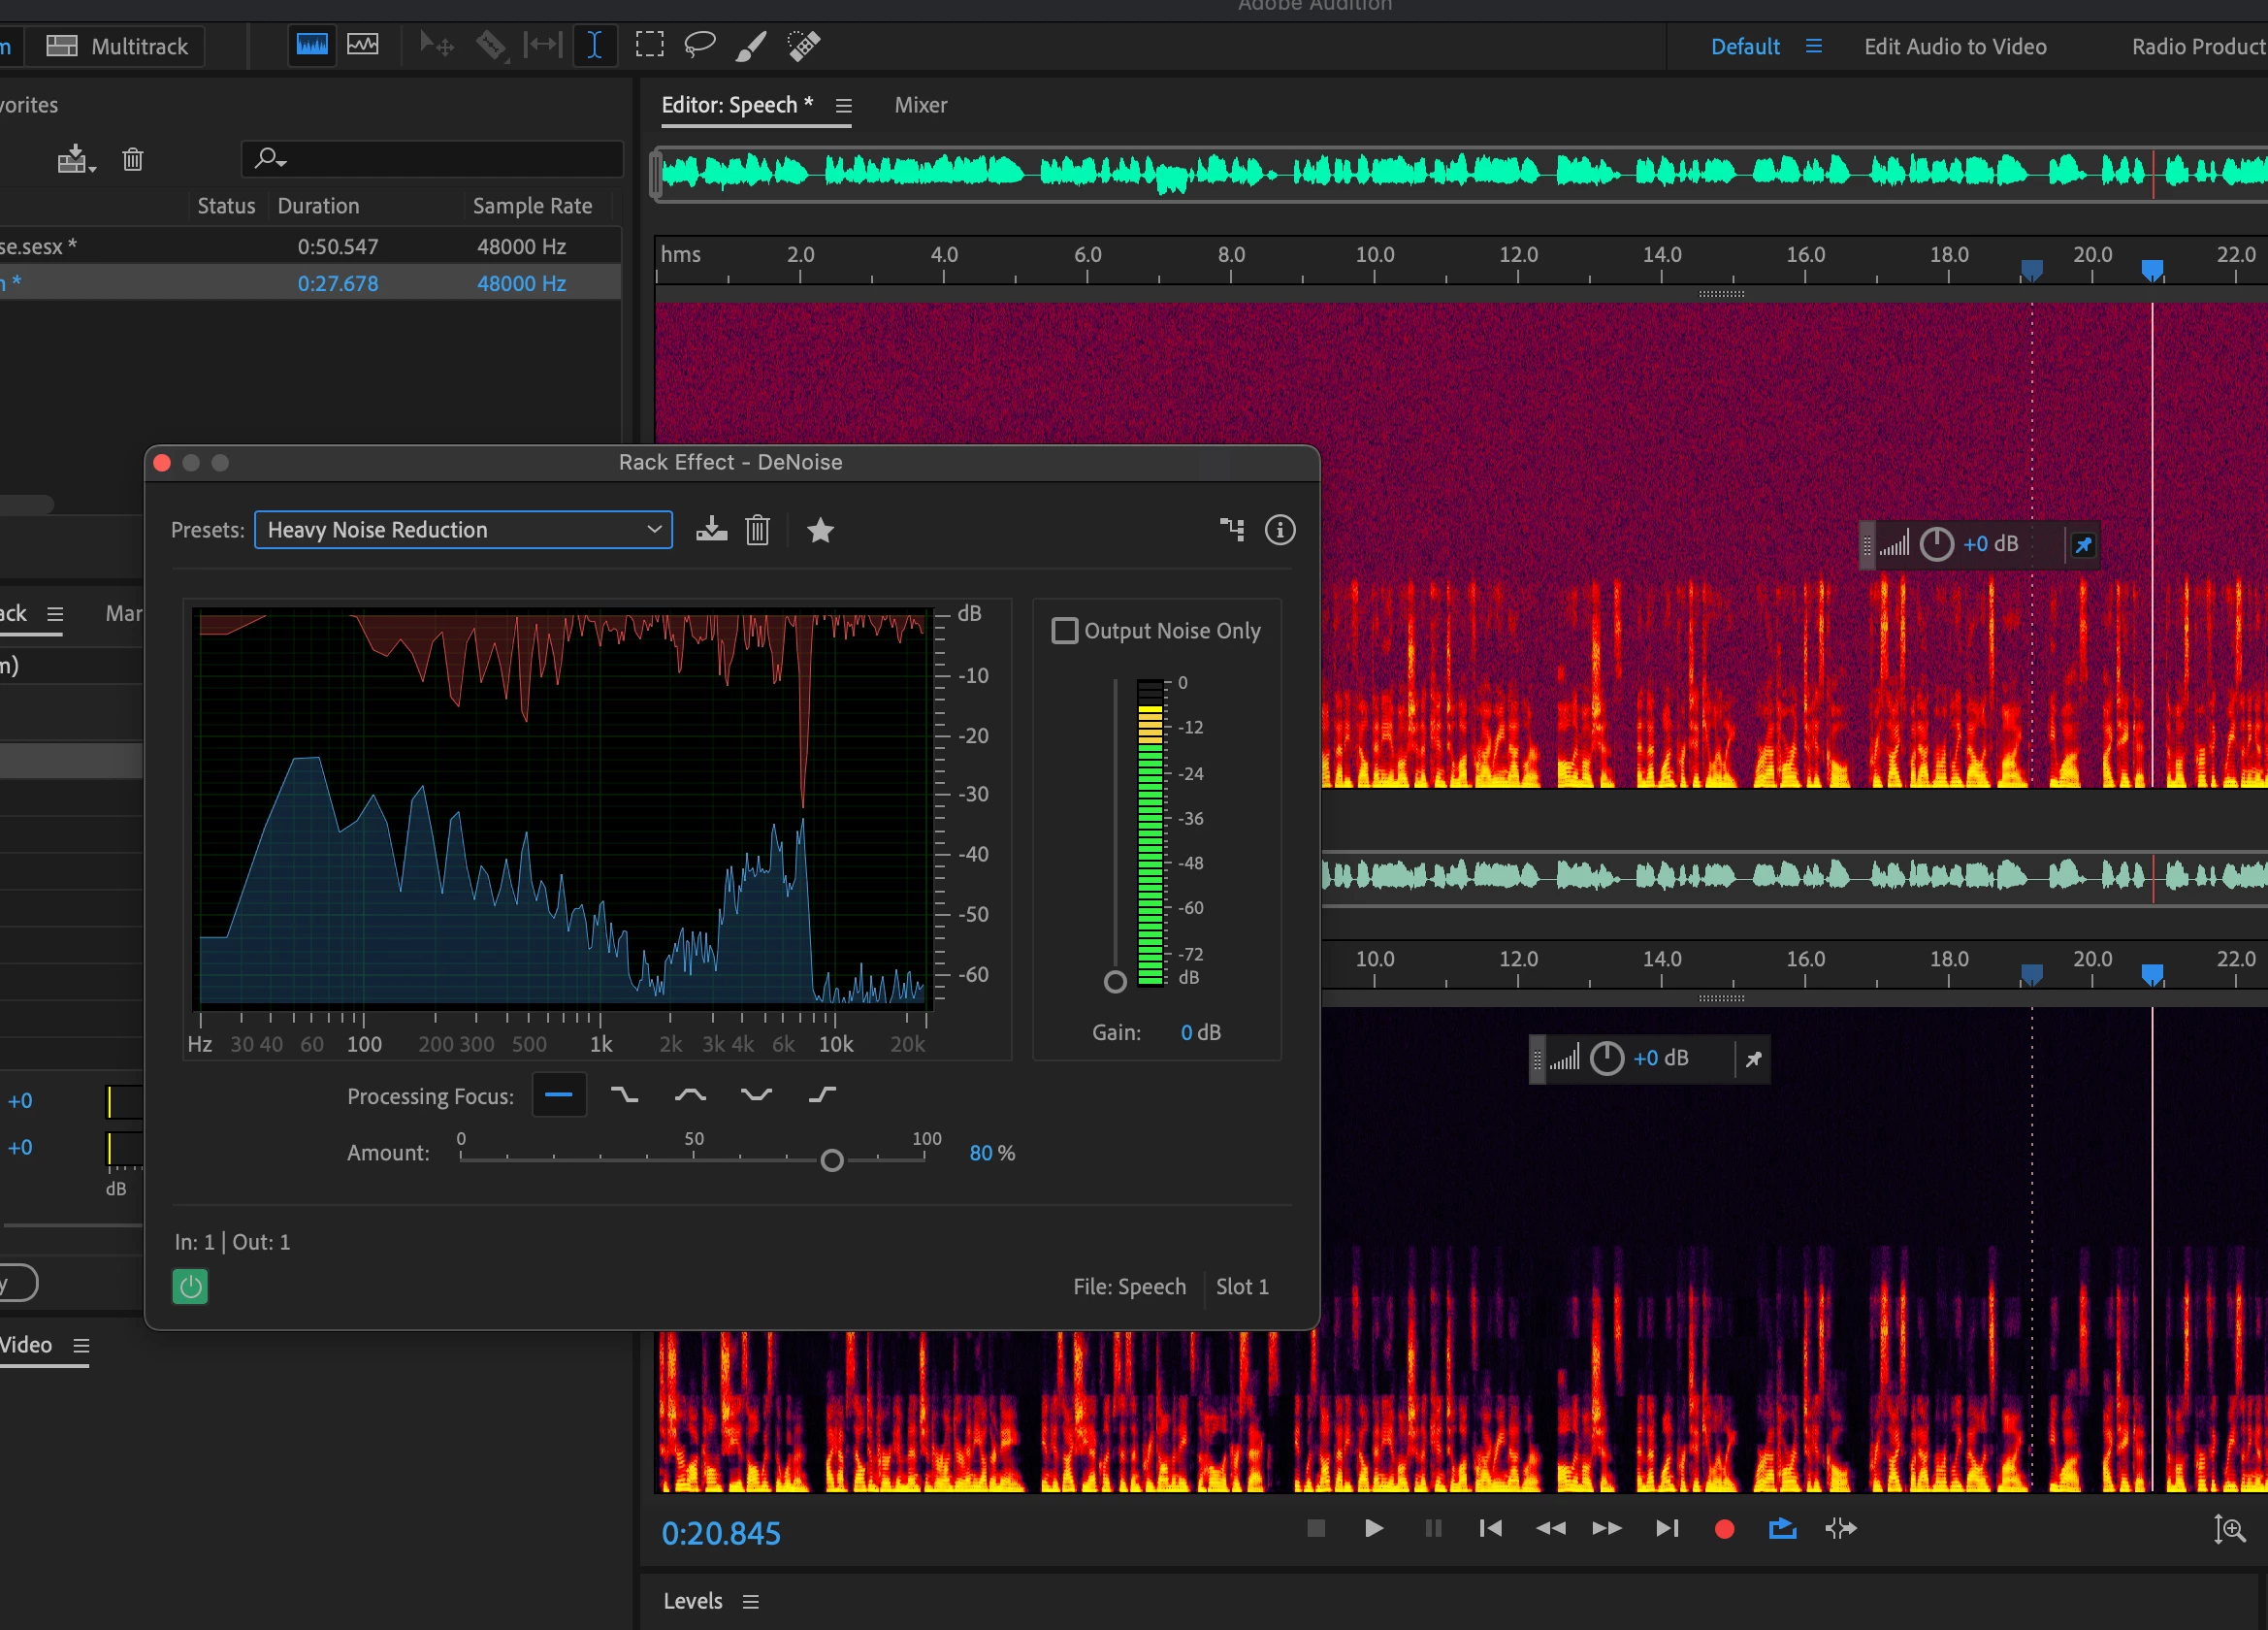Viewport: 2268px width, 1630px height.
Task: Switch to Spectral Frequency Display view
Action: click(x=312, y=45)
